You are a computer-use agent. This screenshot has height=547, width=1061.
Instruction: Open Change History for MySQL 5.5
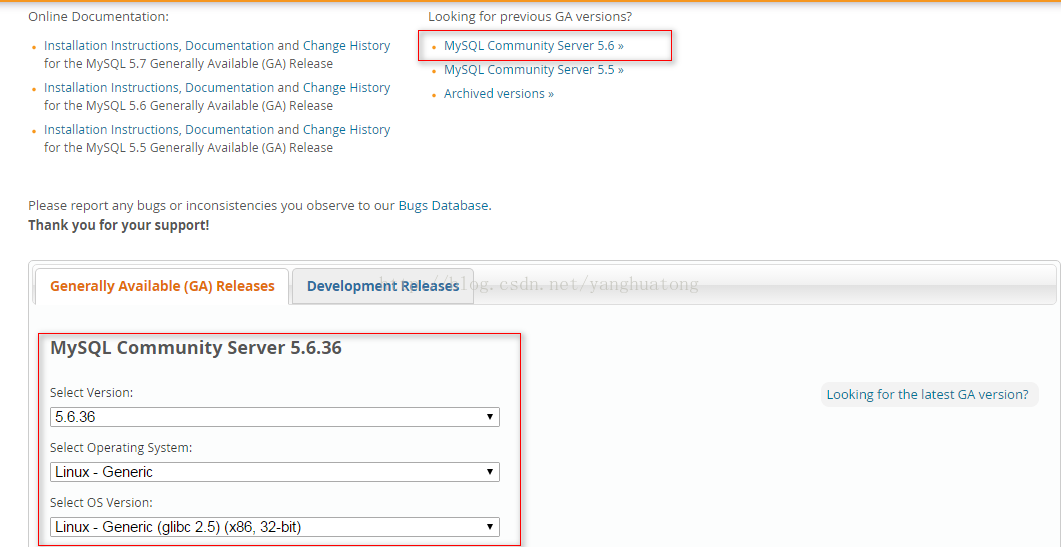pyautogui.click(x=346, y=130)
